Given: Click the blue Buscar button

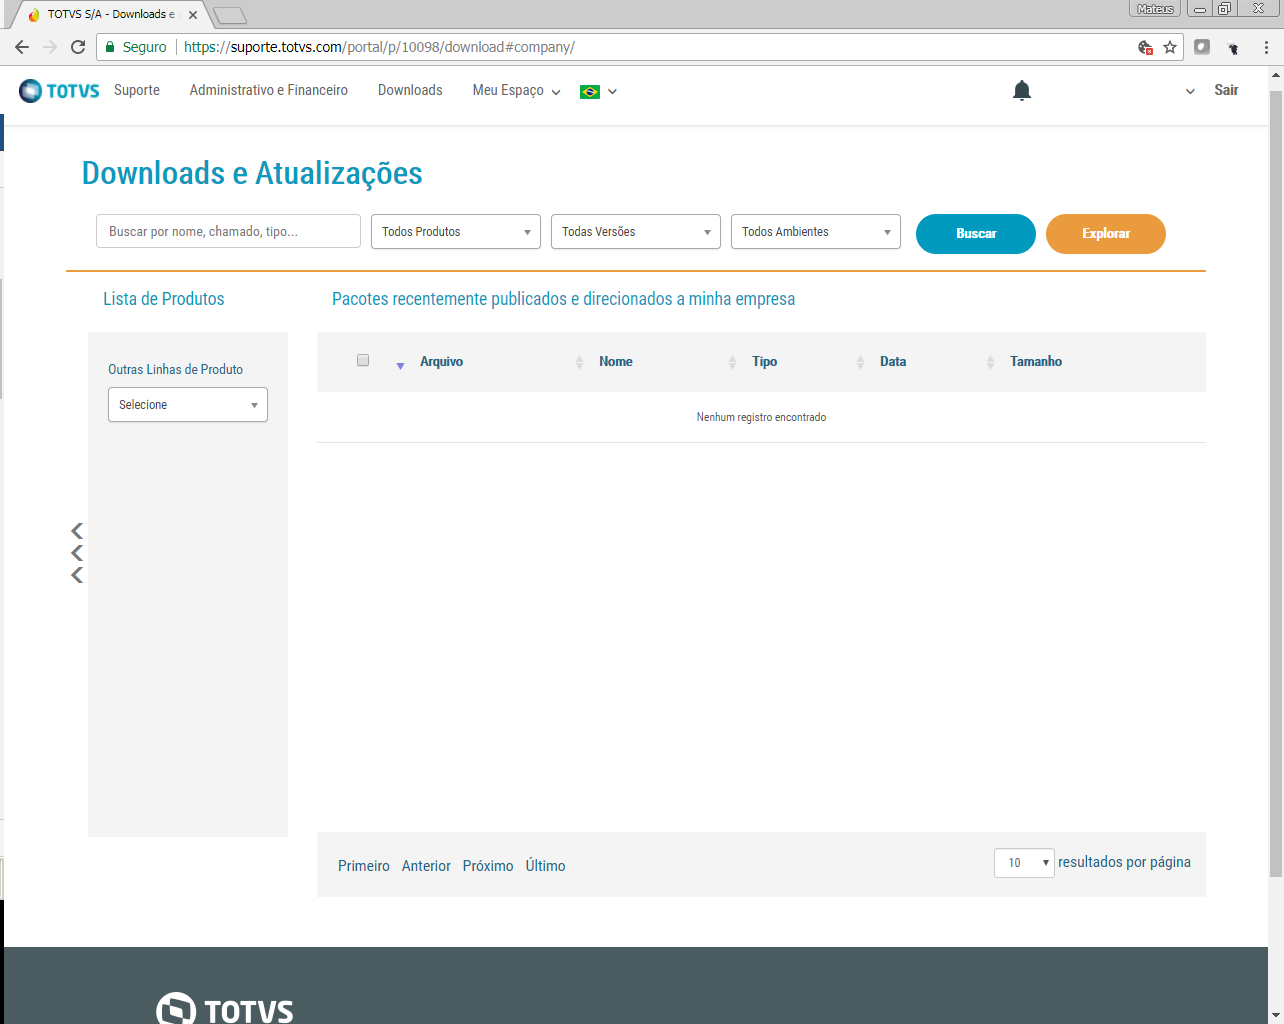Looking at the screenshot, I should coord(976,234).
